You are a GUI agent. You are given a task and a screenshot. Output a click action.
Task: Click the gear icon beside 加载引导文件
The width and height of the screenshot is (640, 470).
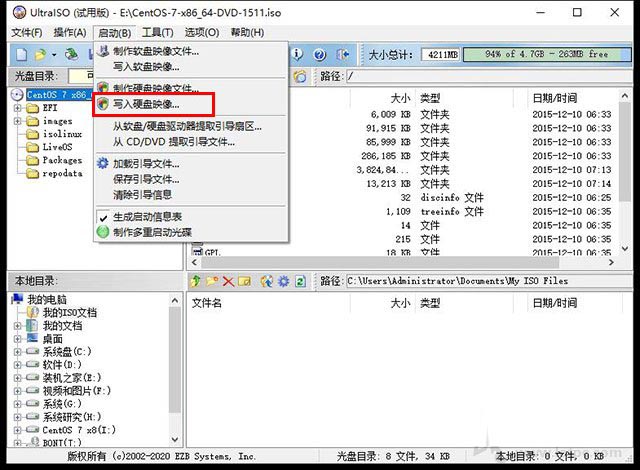[102, 163]
